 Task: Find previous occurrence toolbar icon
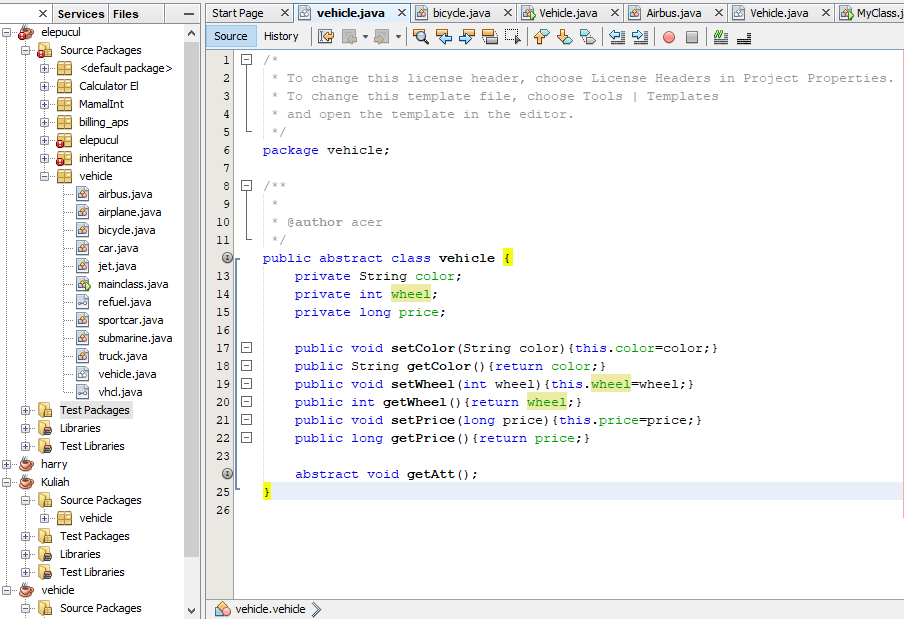pos(444,37)
